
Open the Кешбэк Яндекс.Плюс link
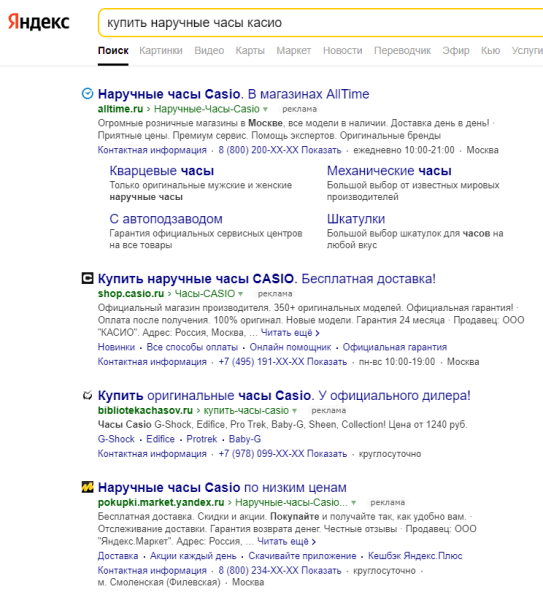pyautogui.click(x=415, y=556)
